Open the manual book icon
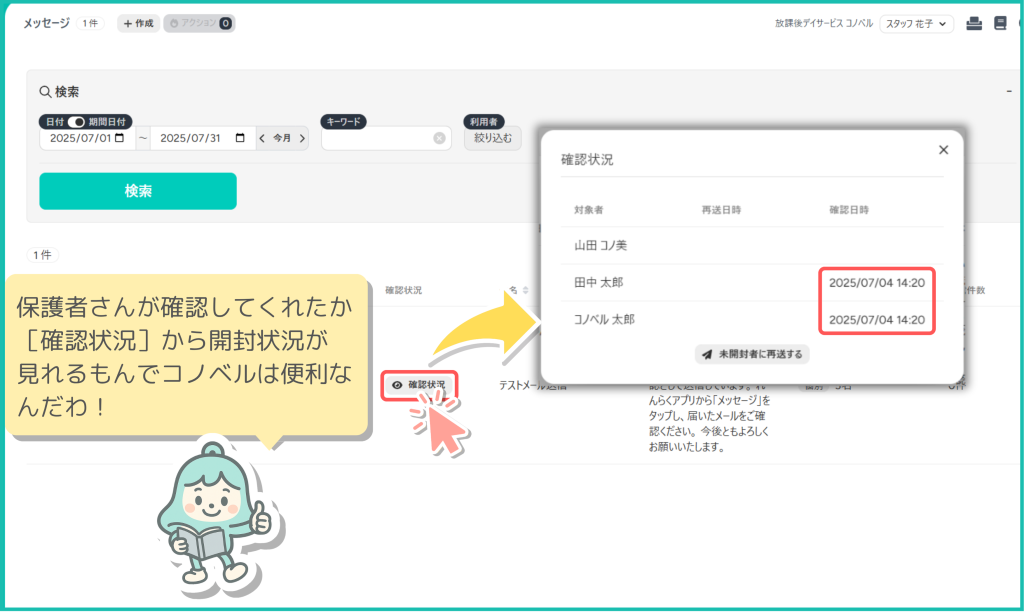1024x612 pixels. coord(1000,23)
